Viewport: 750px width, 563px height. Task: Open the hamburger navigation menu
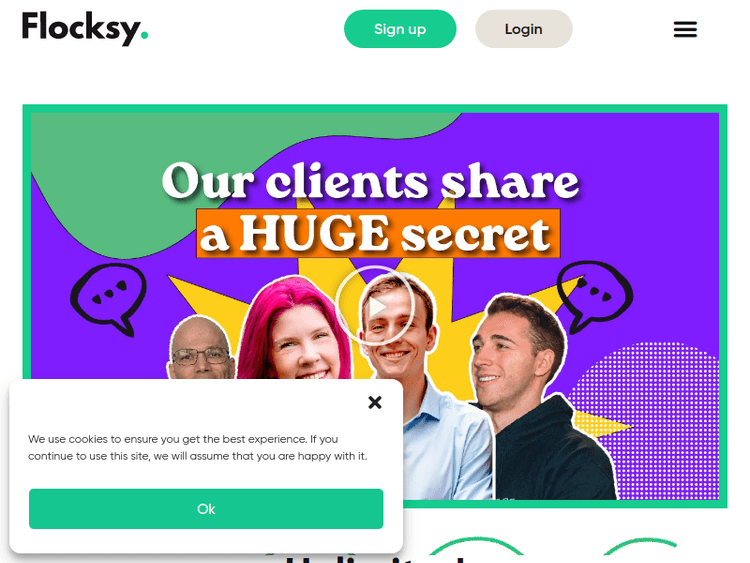(685, 29)
